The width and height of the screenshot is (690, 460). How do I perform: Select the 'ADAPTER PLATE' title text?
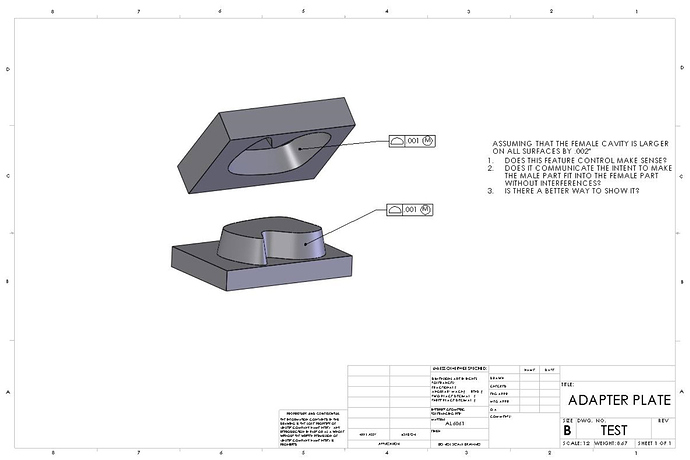tap(620, 400)
